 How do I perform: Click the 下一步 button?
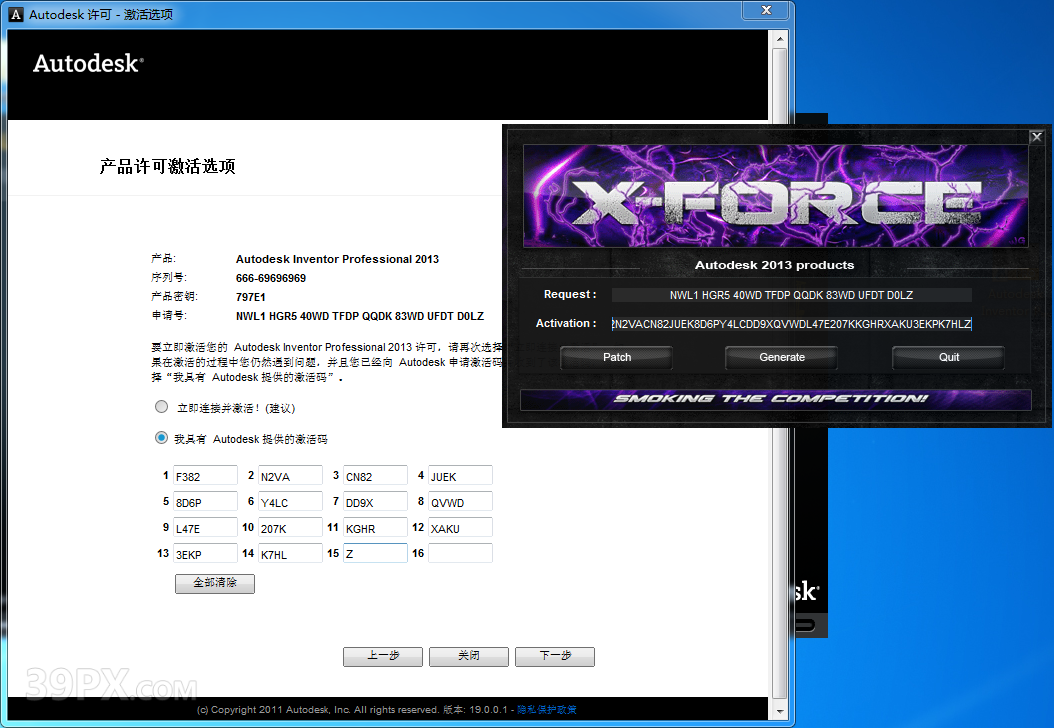[x=554, y=656]
